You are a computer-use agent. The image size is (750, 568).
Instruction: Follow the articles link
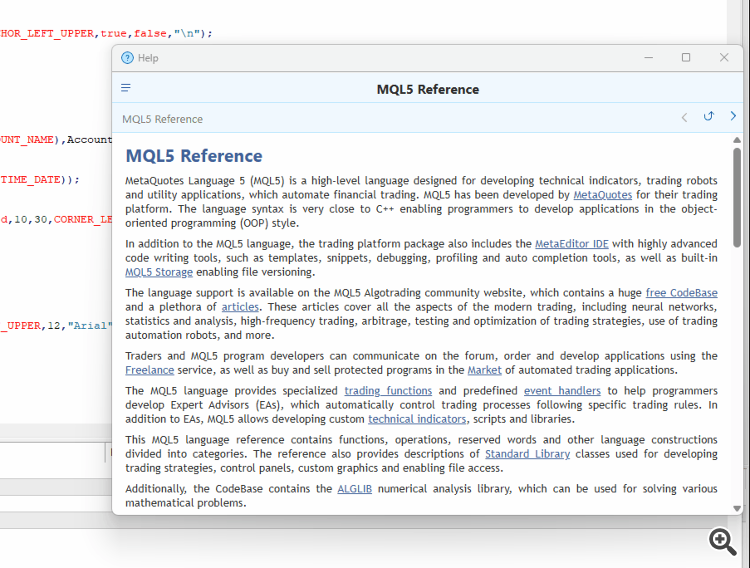click(x=240, y=307)
